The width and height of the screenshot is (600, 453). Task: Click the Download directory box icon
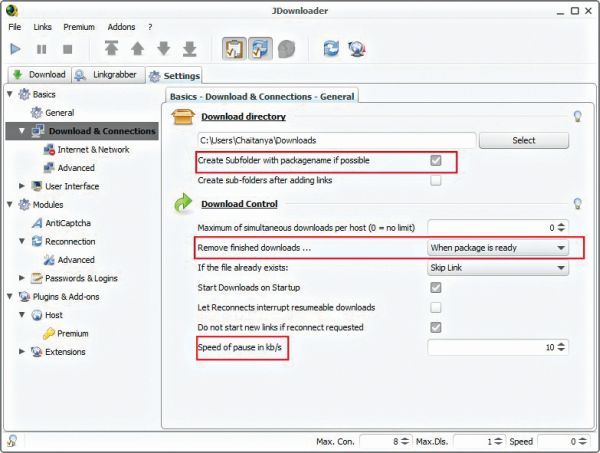click(x=183, y=117)
